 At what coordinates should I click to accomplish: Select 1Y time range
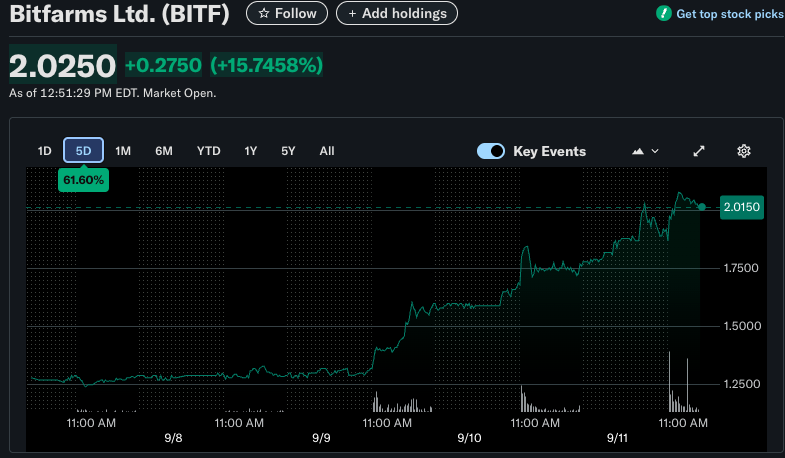point(250,151)
